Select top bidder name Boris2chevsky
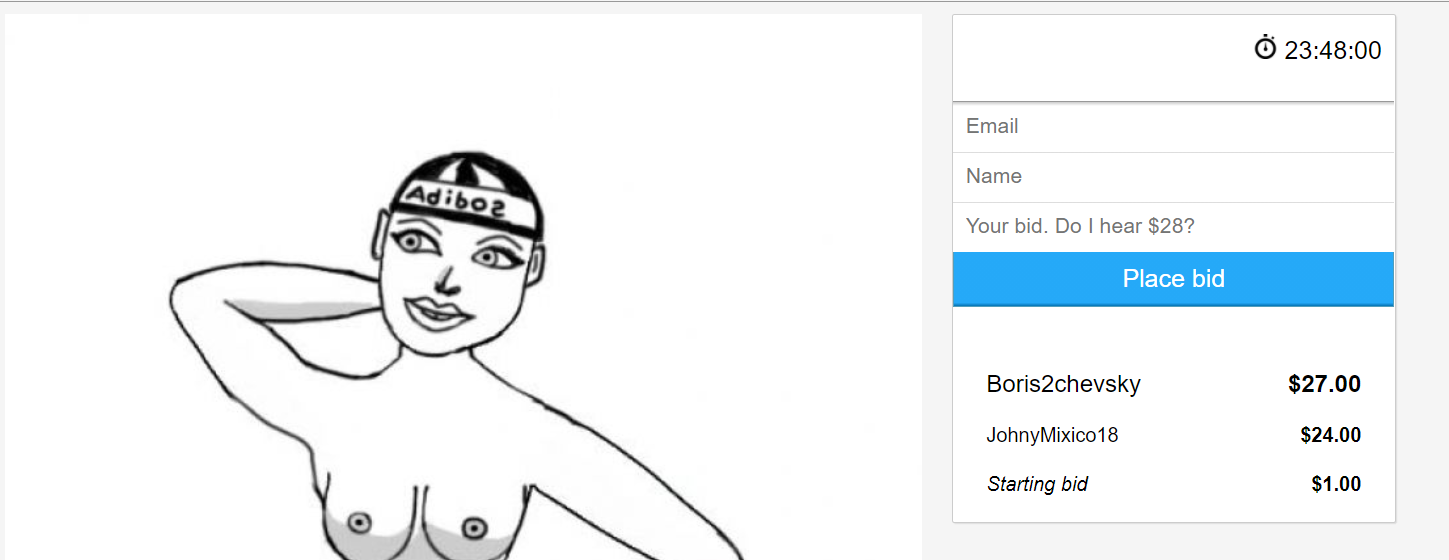 coord(1063,384)
